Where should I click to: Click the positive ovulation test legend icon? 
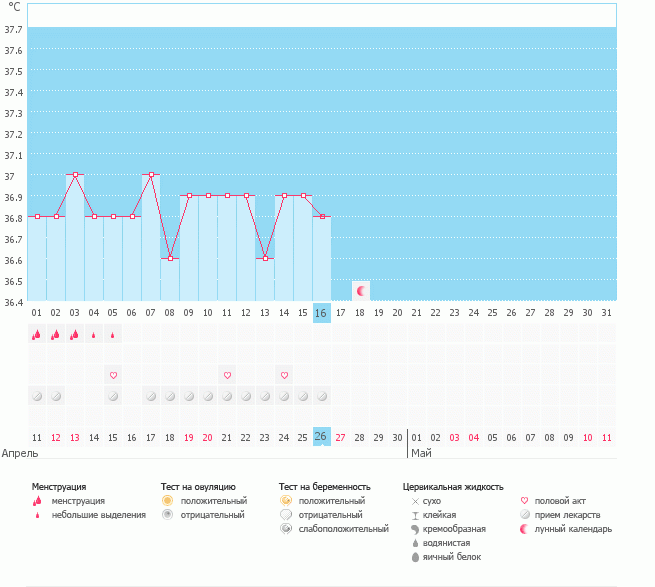[x=168, y=500]
